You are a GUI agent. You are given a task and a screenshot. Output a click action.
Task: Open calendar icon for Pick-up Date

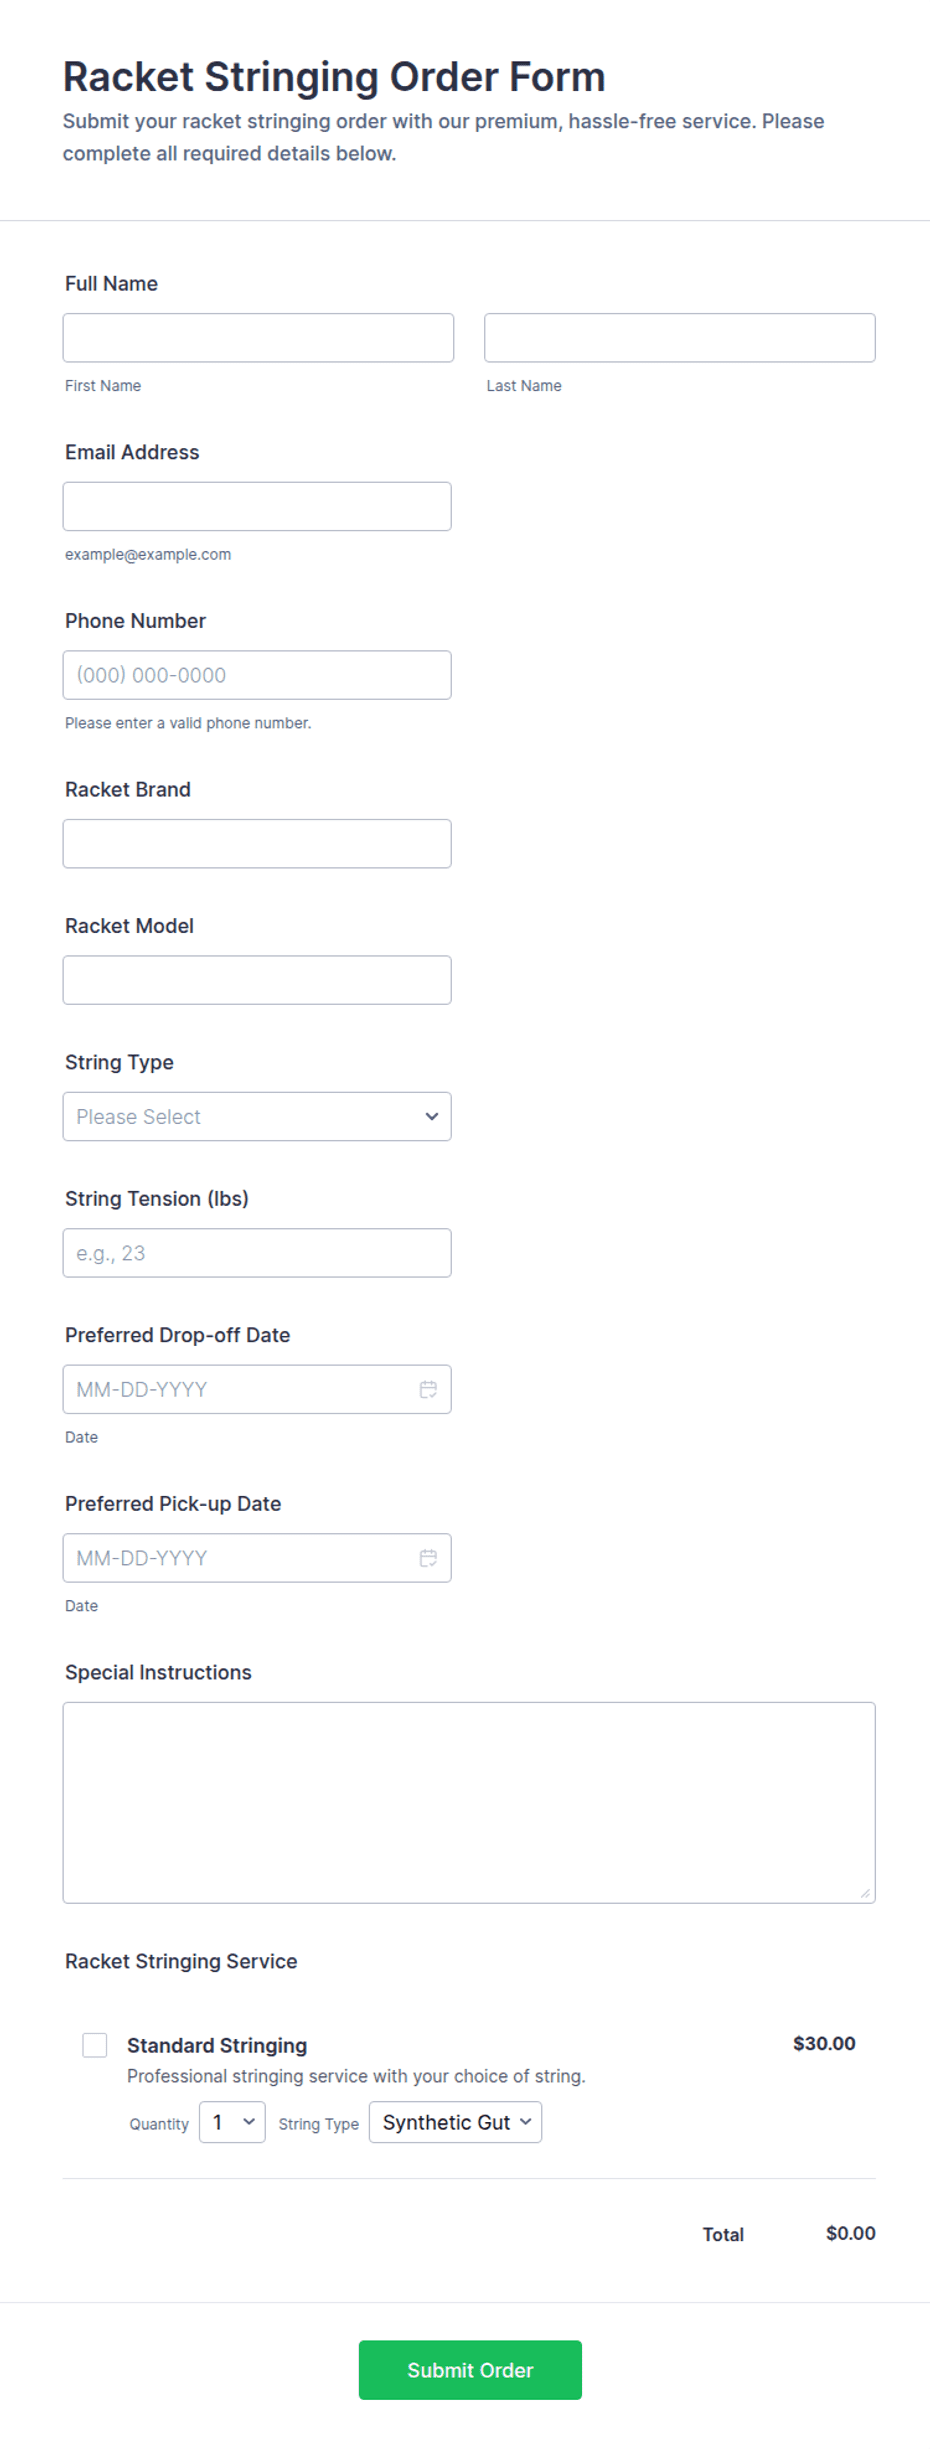428,1558
